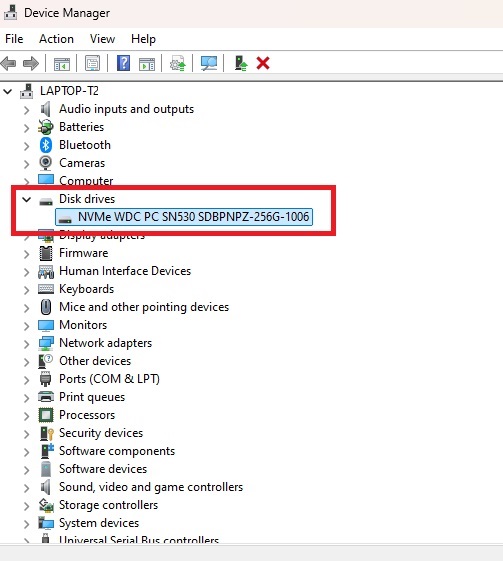Click the Security devices label
The image size is (503, 561).
[x=101, y=433]
